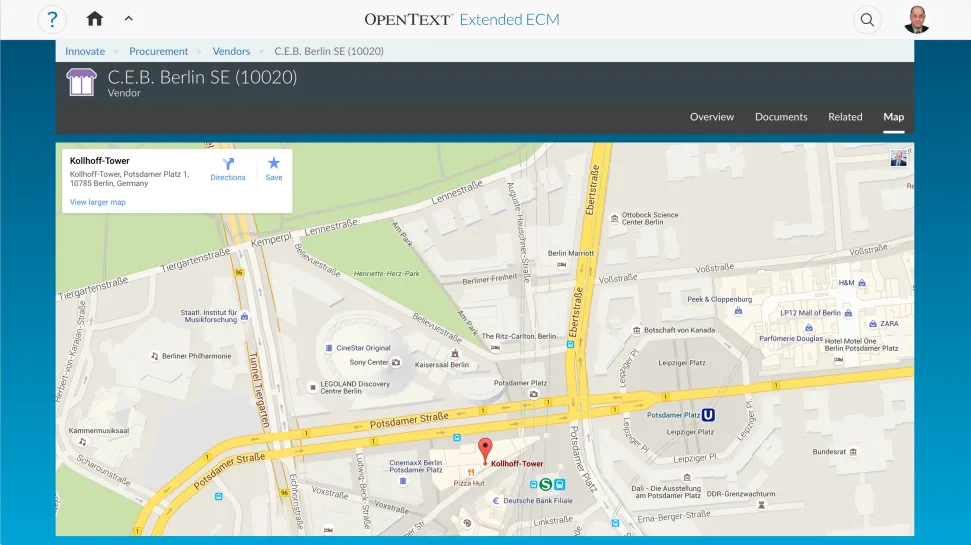Switch to the Overview tab
Image resolution: width=971 pixels, height=545 pixels.
click(711, 117)
